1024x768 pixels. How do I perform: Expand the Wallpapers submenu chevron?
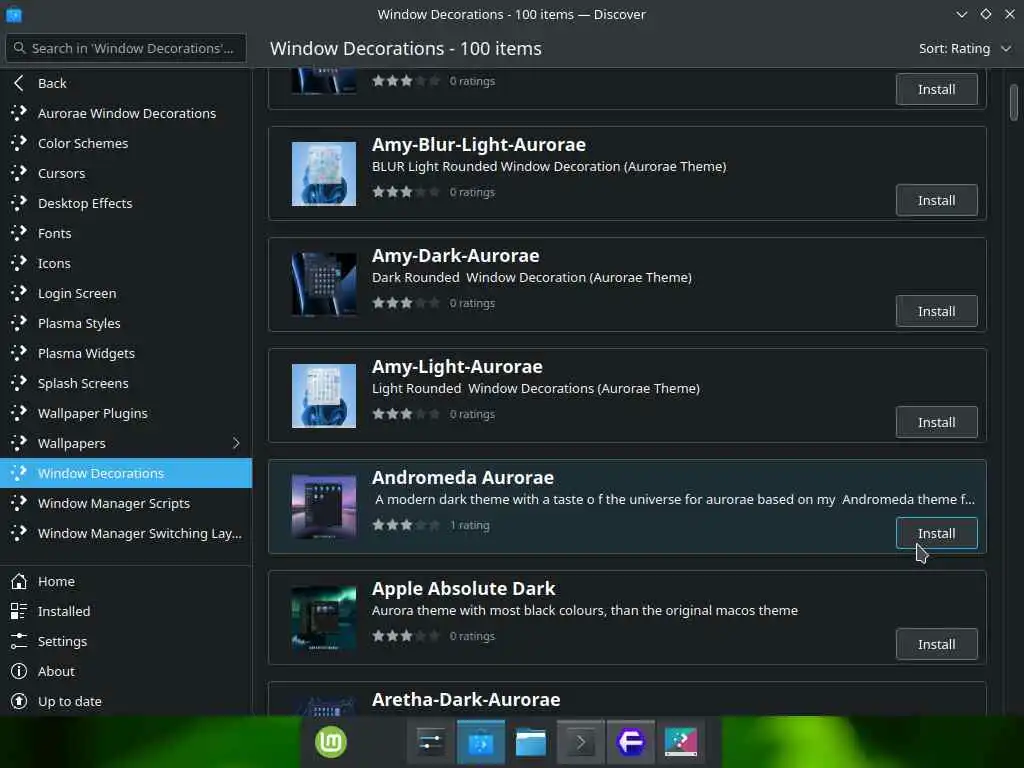236,443
